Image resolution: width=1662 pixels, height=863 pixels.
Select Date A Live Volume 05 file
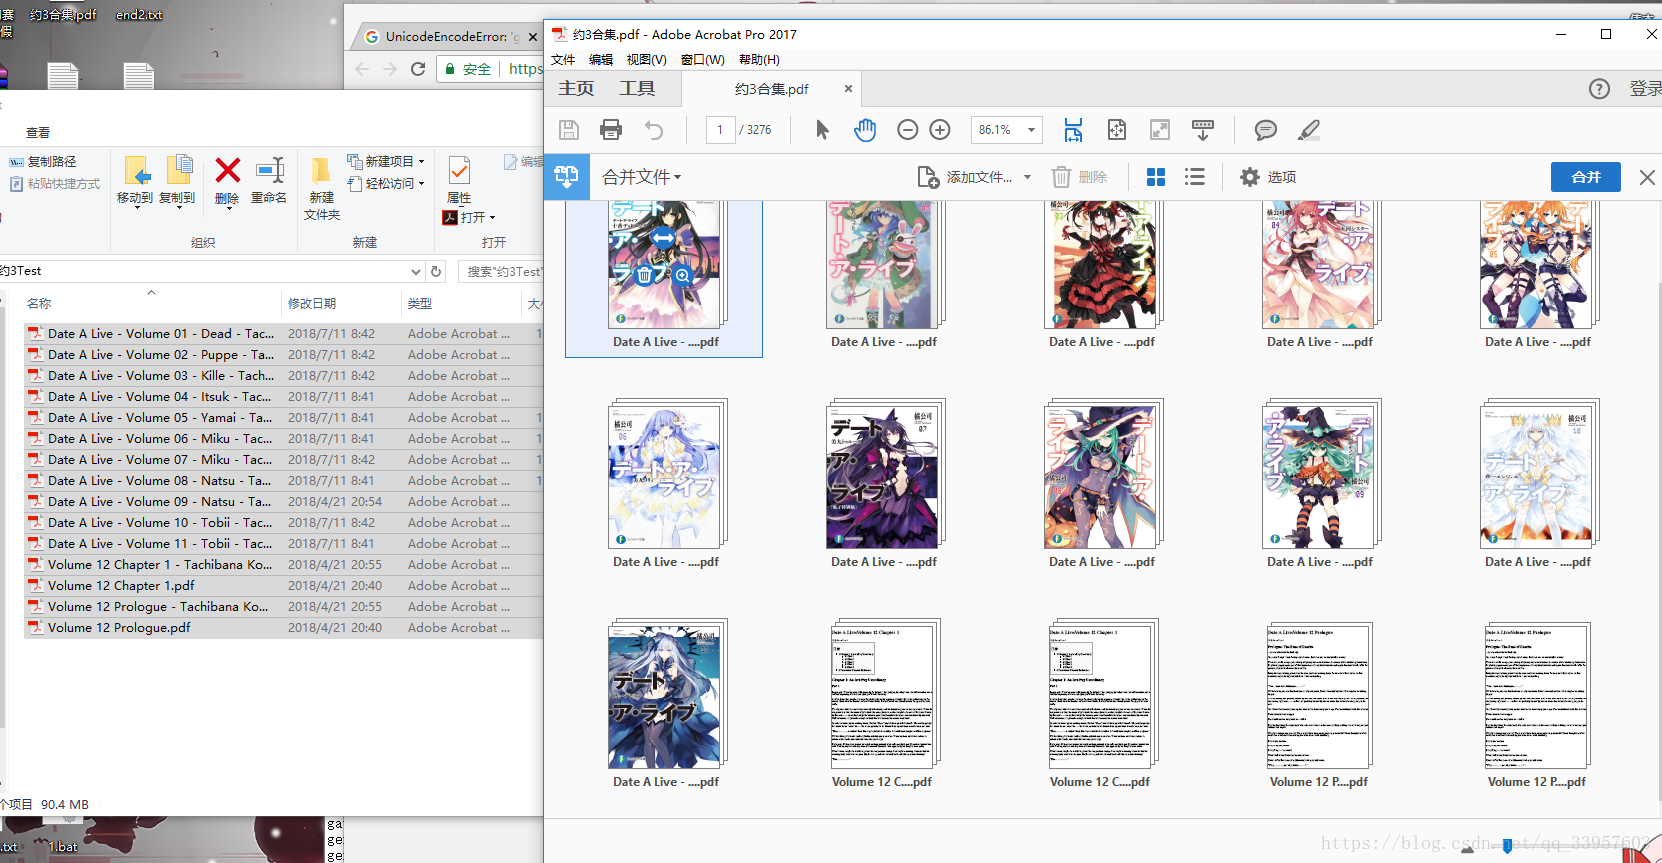tap(283, 417)
